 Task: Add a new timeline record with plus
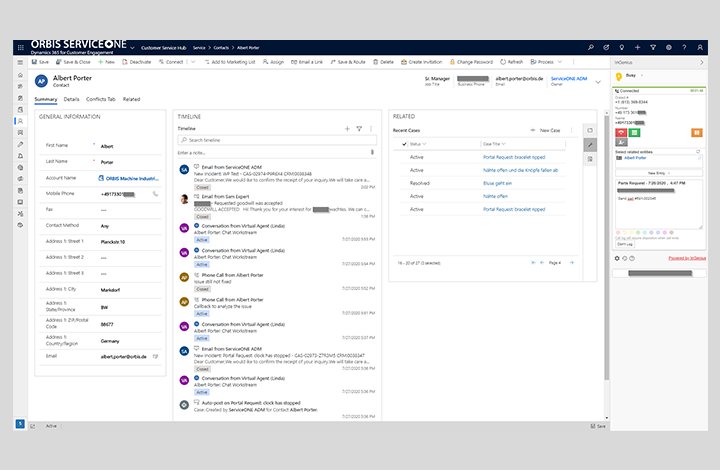click(x=347, y=129)
